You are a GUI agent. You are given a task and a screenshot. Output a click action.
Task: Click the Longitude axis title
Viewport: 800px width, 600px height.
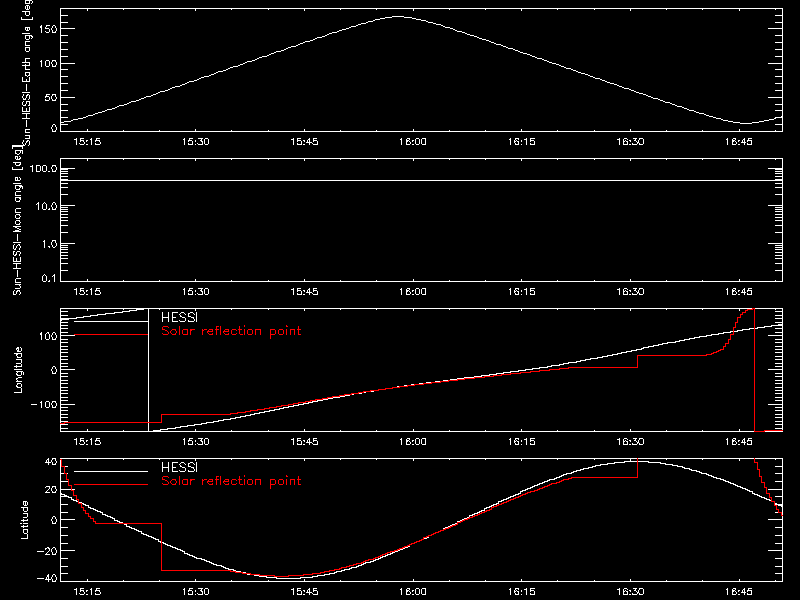(18, 370)
